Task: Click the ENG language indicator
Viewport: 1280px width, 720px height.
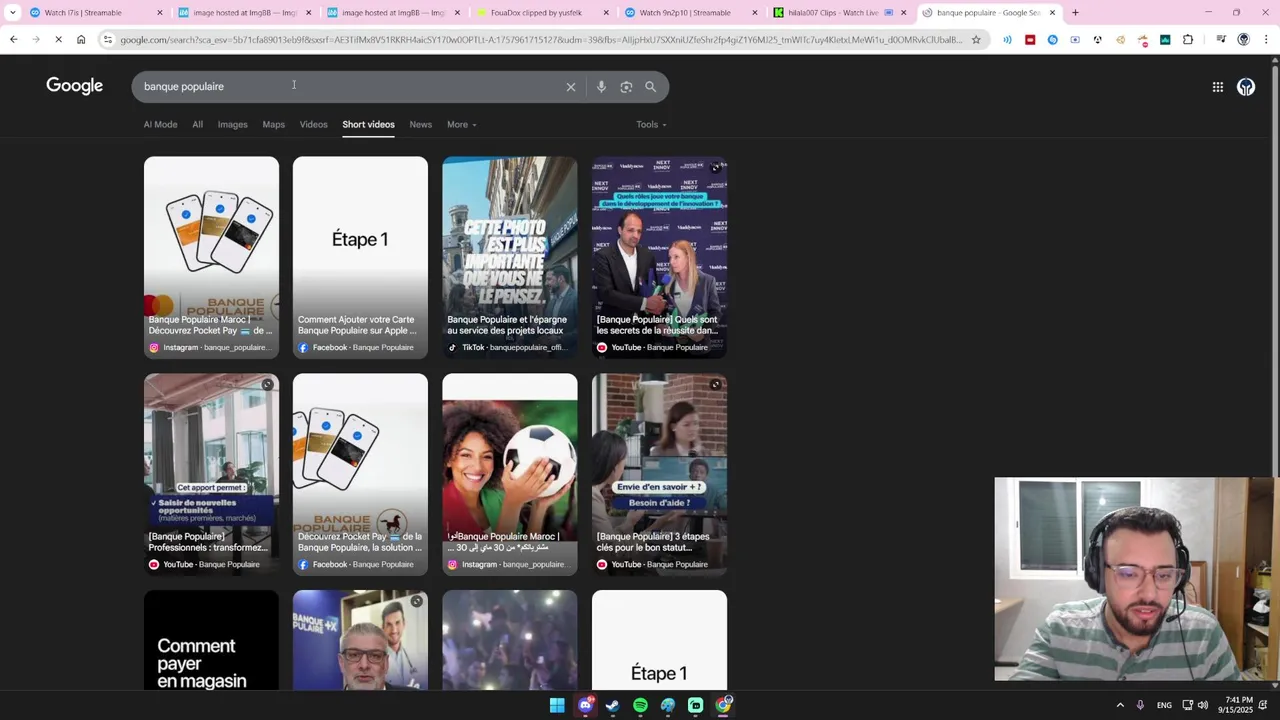Action: point(1164,705)
